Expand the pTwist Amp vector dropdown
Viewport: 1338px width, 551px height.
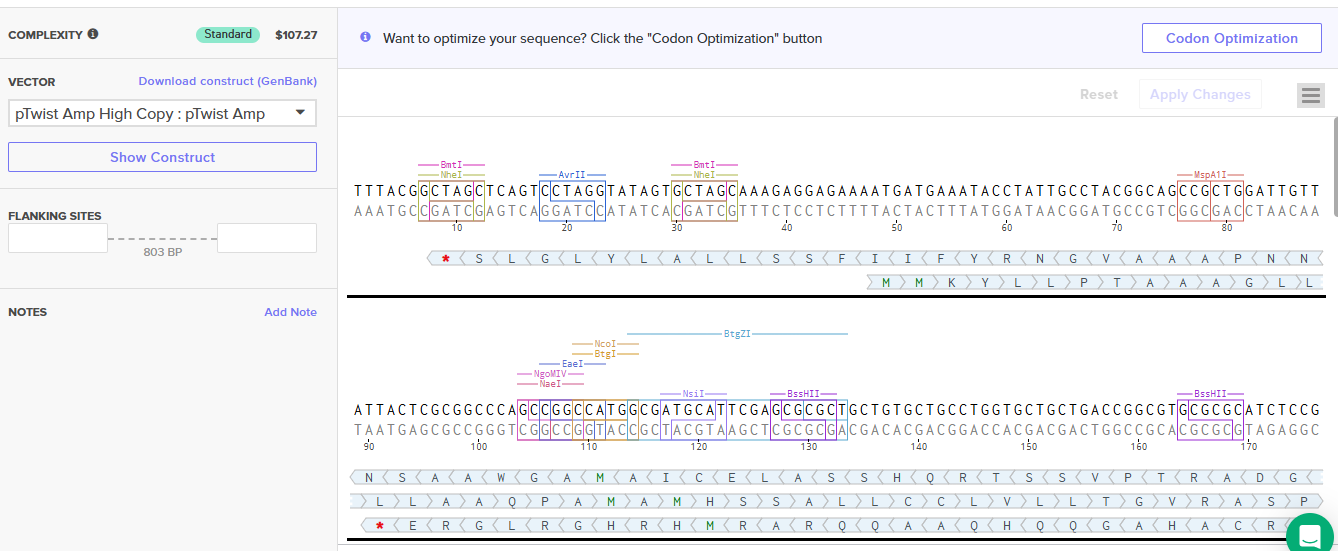(x=162, y=114)
